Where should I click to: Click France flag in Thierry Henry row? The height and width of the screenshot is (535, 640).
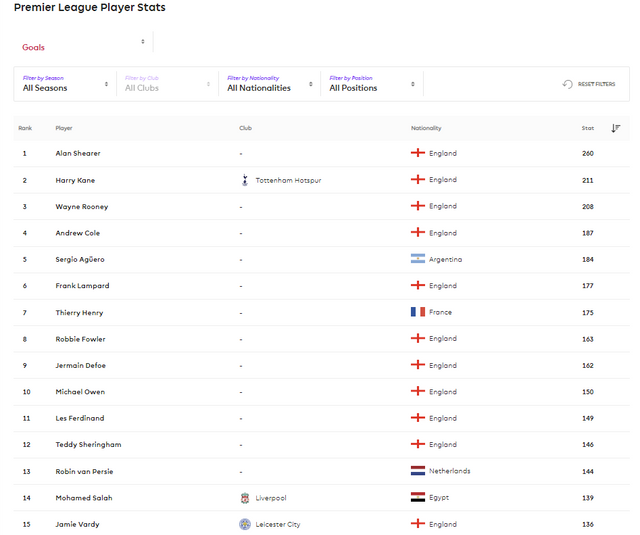coord(418,312)
